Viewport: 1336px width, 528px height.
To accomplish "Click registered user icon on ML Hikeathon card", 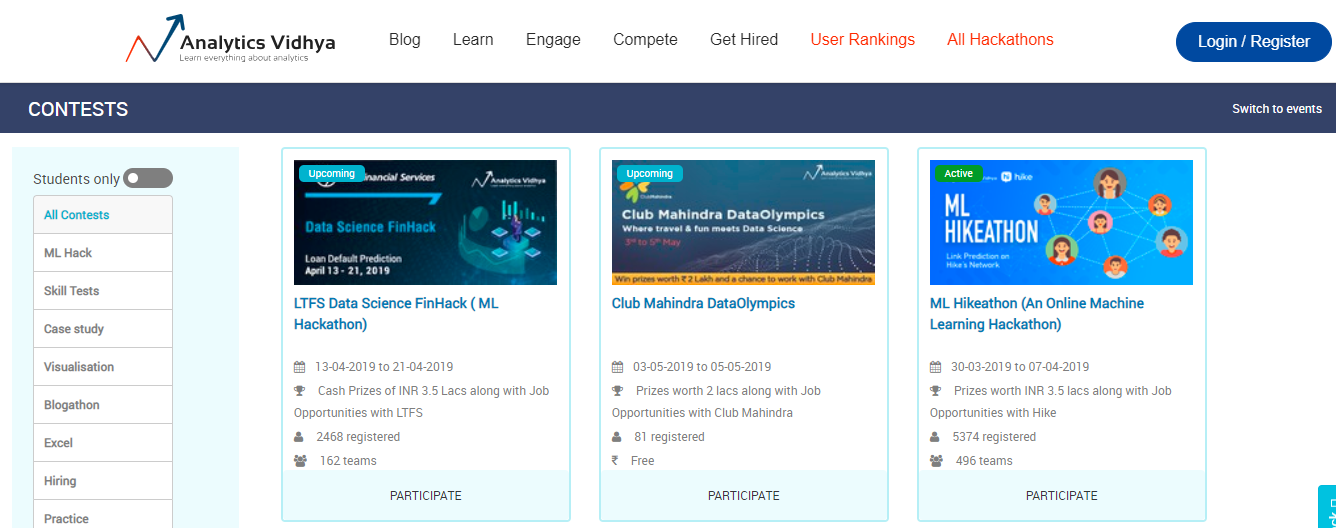I will tap(935, 437).
